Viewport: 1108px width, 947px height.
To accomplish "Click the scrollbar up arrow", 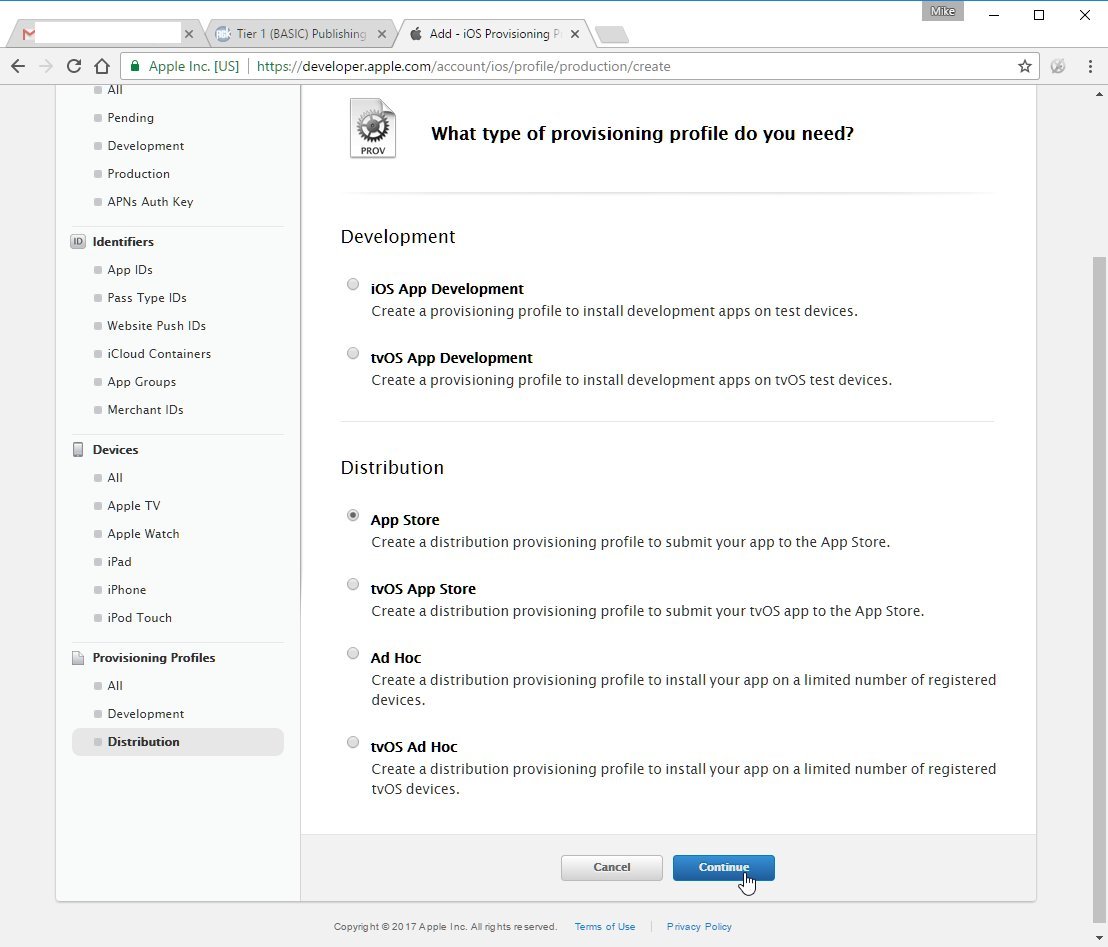I will pos(1099,93).
